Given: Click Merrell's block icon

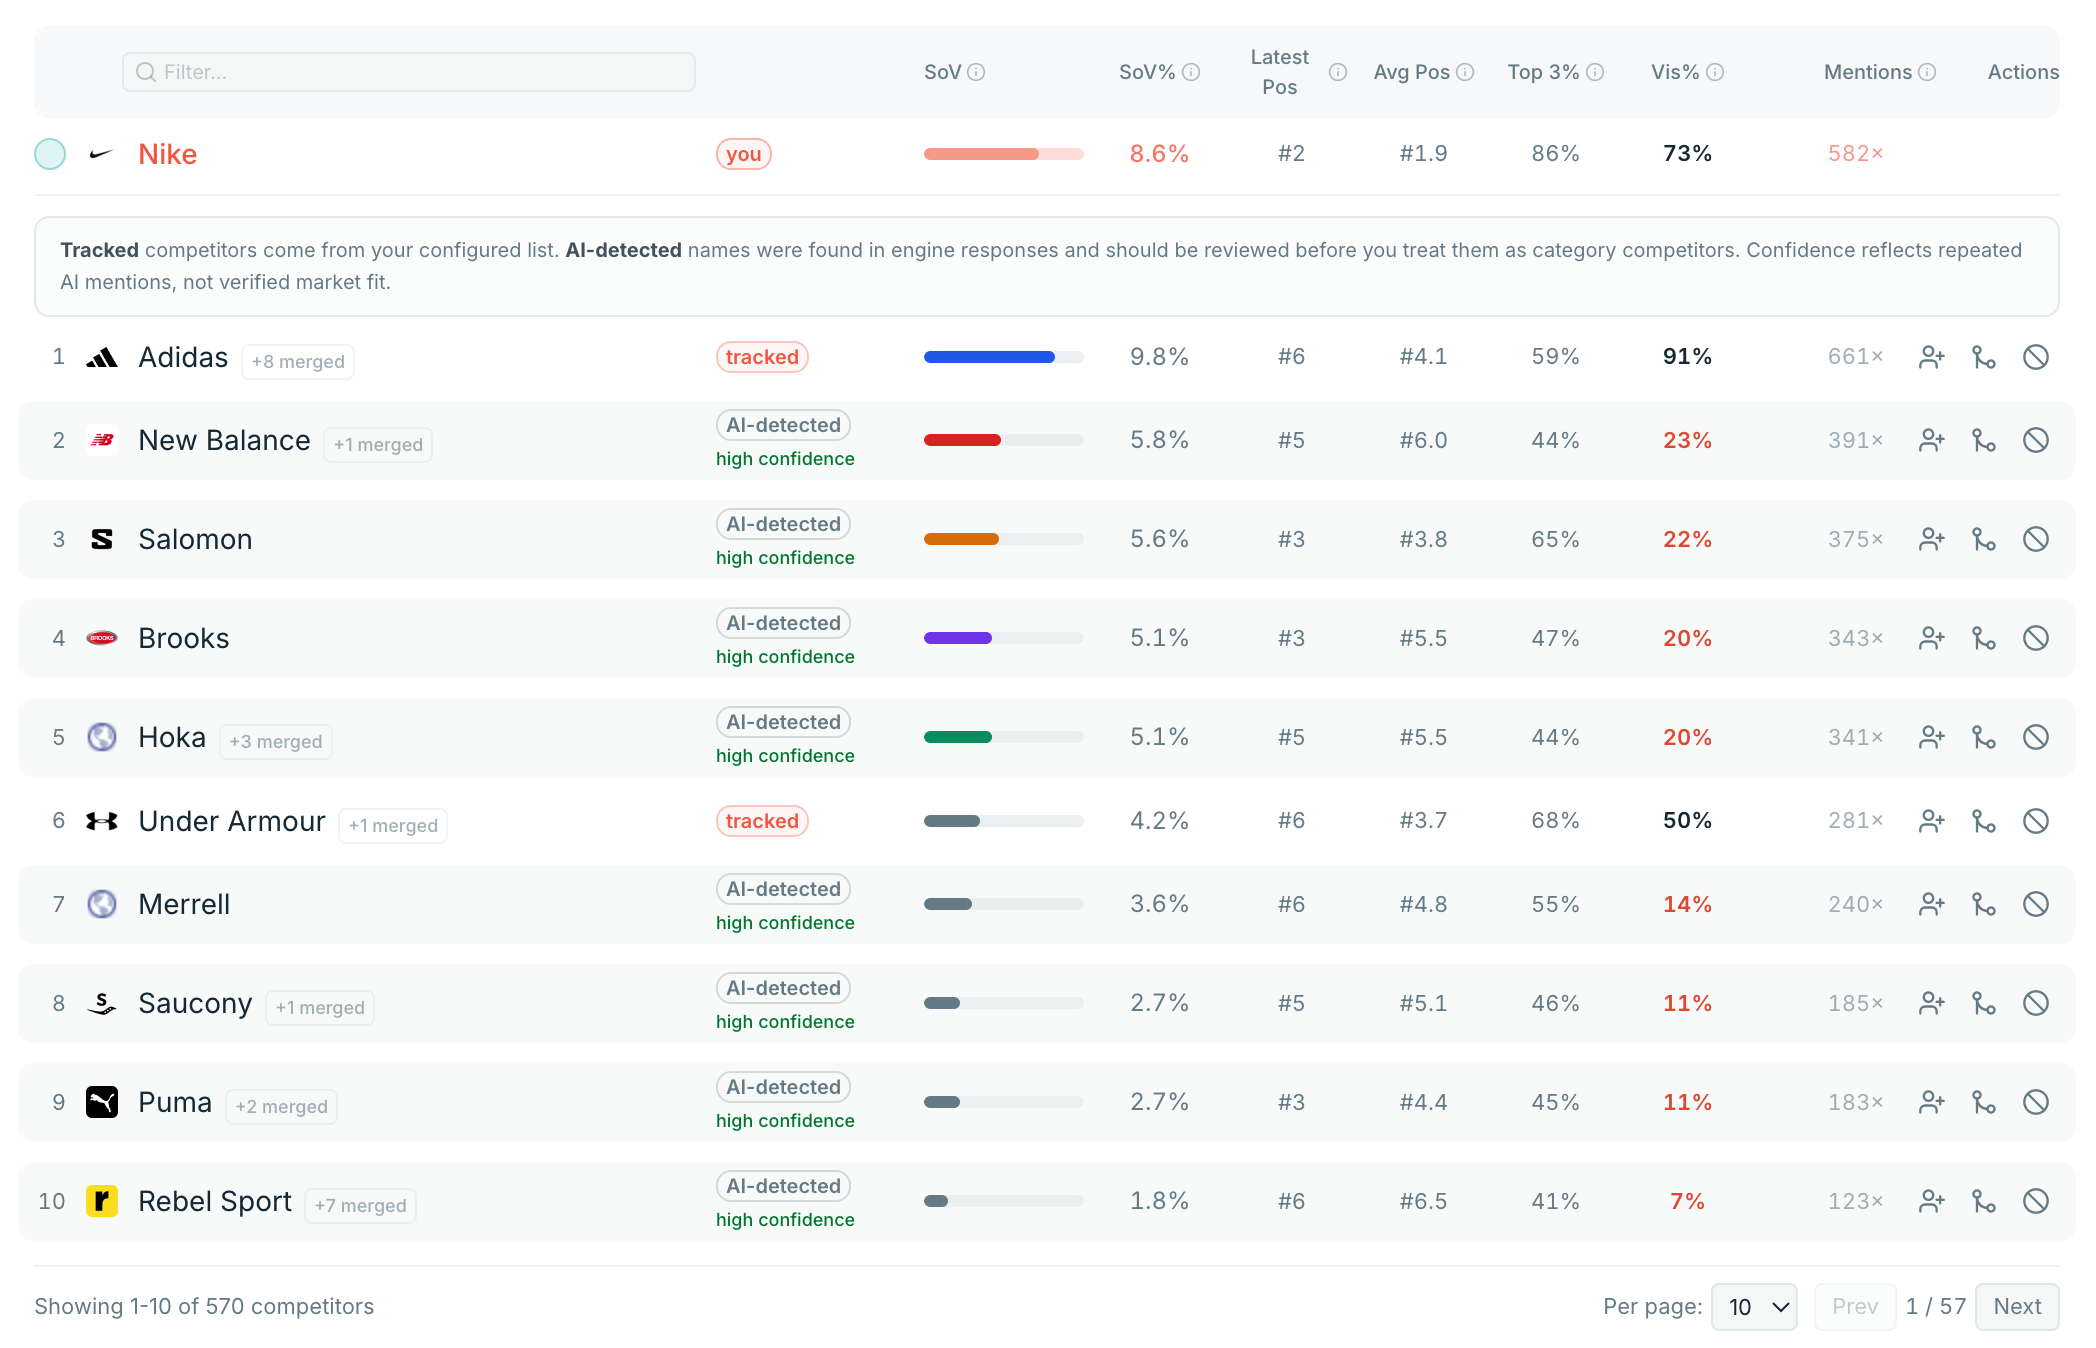Looking at the screenshot, I should pyautogui.click(x=2036, y=904).
